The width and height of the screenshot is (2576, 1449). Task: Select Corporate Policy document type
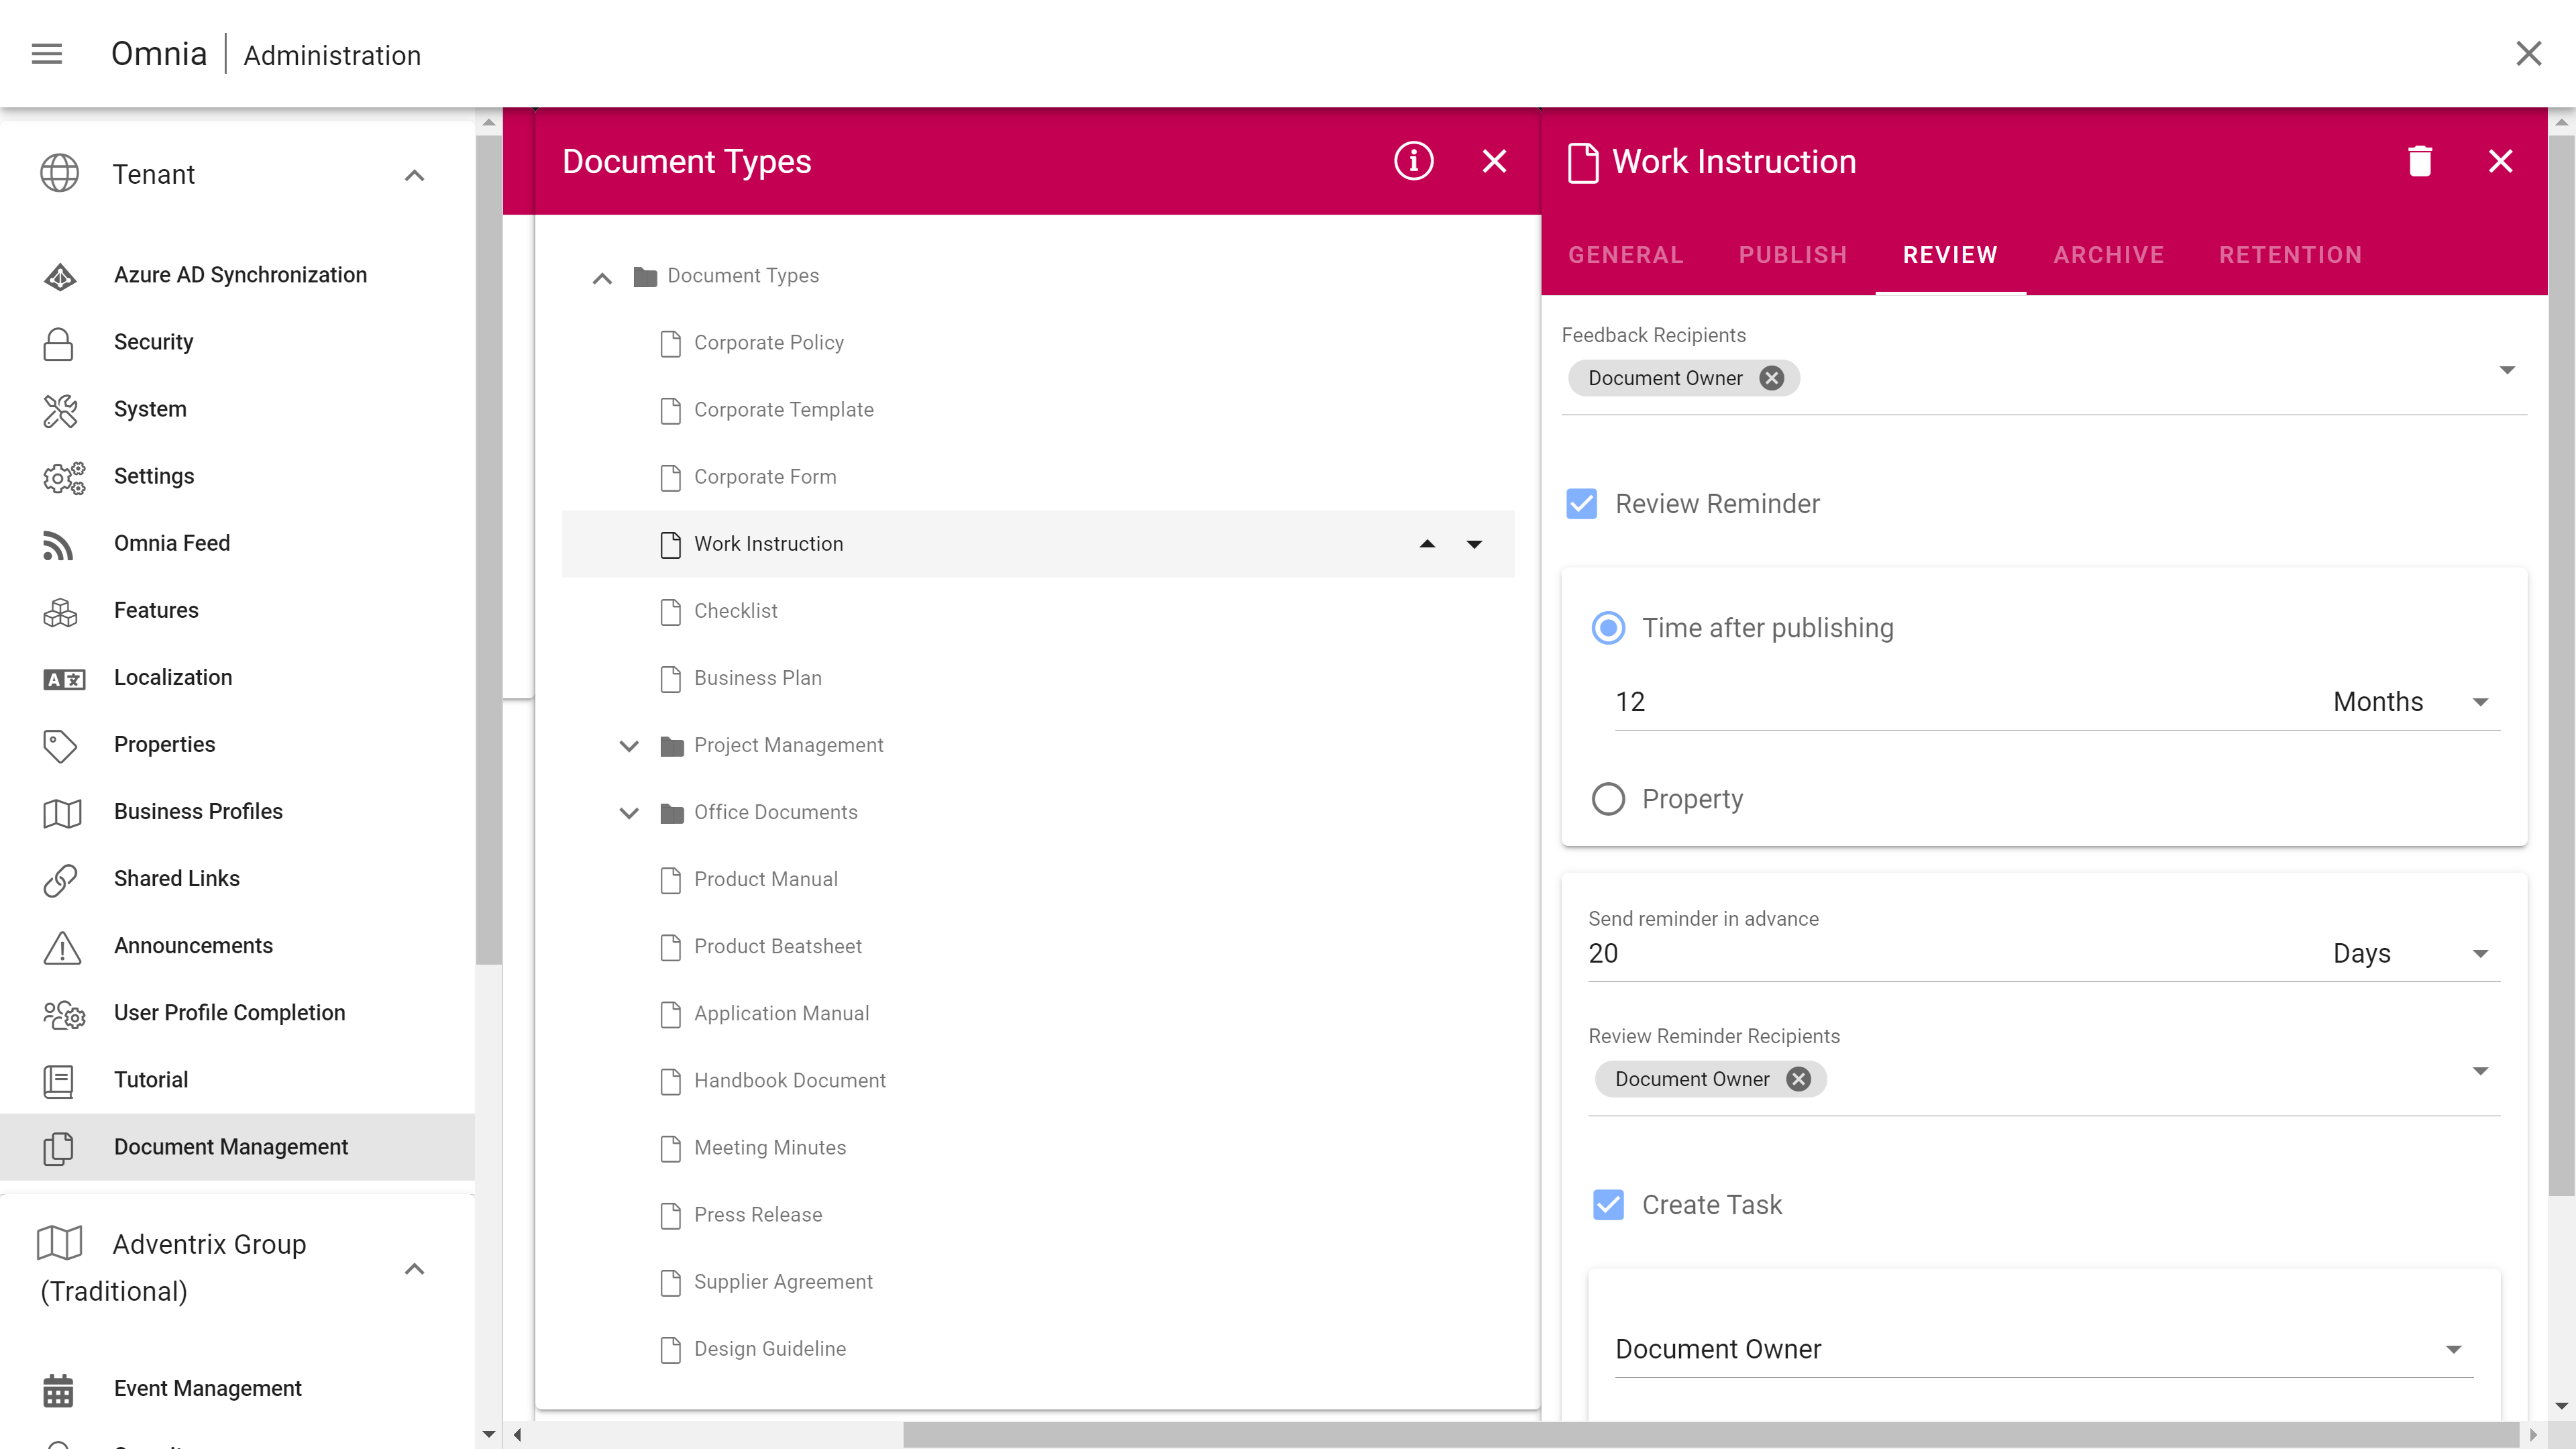[768, 343]
